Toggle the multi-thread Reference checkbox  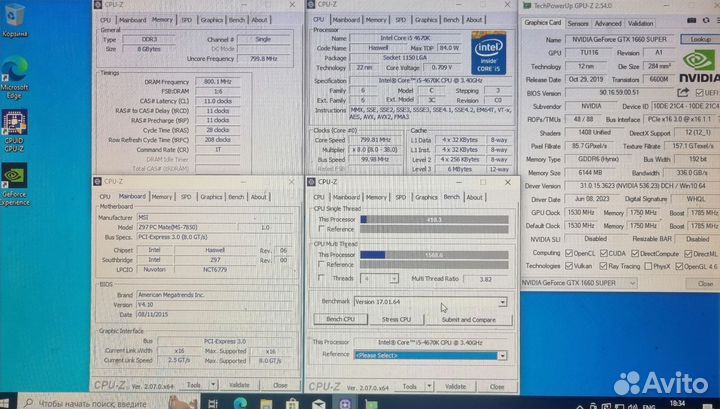321,264
